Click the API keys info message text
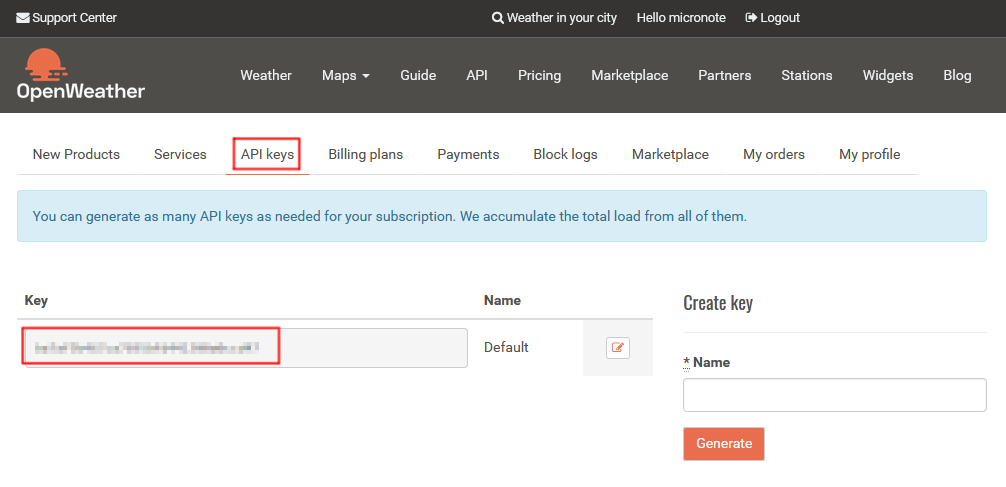 click(x=389, y=216)
